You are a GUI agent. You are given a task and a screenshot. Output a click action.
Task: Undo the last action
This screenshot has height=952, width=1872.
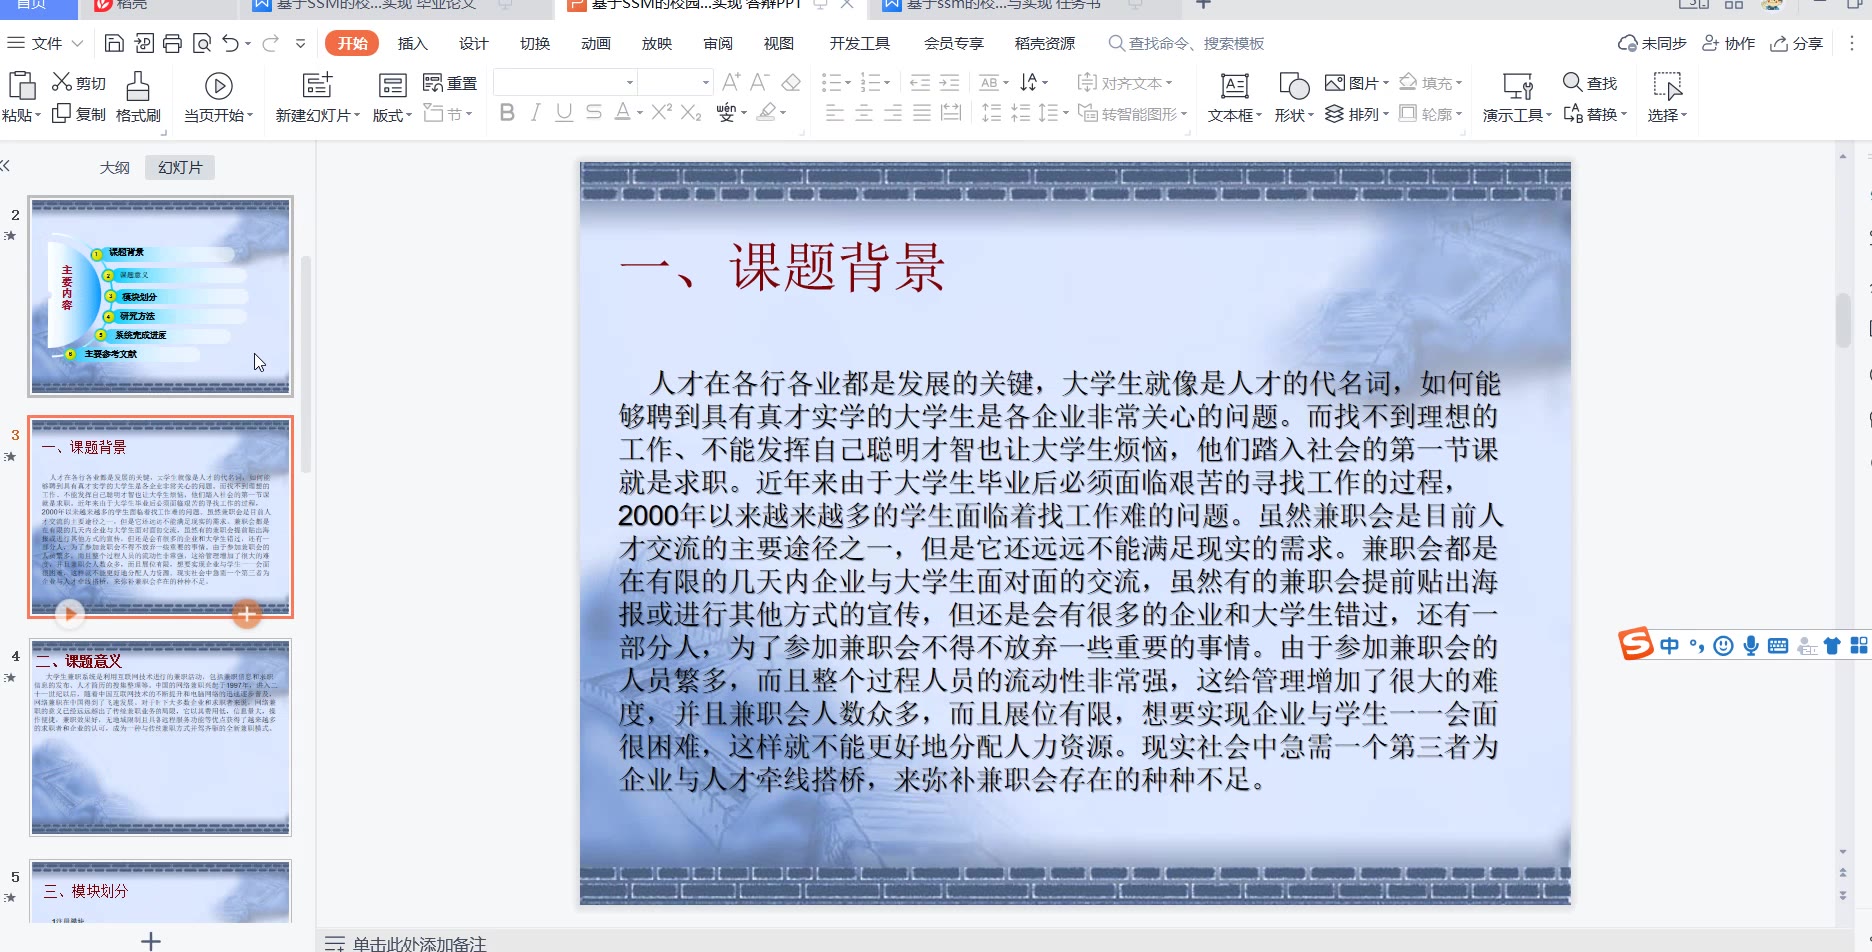(231, 43)
